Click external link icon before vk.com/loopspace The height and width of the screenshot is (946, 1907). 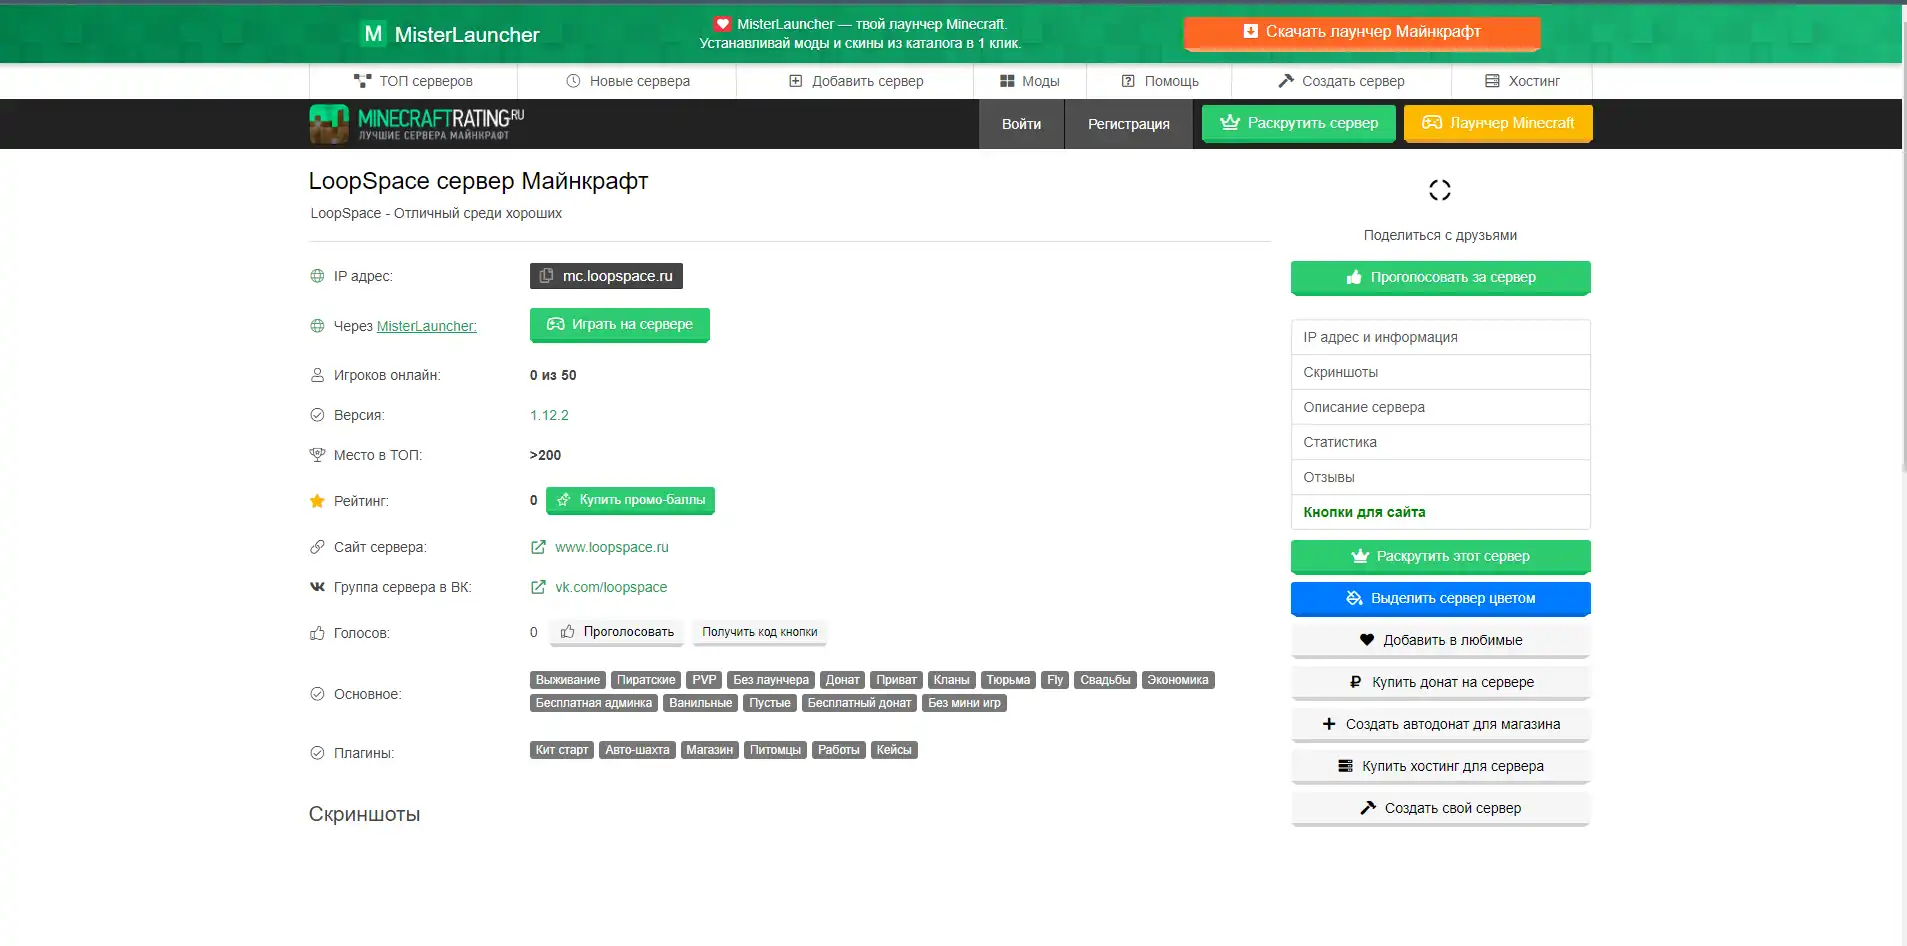[x=538, y=587]
